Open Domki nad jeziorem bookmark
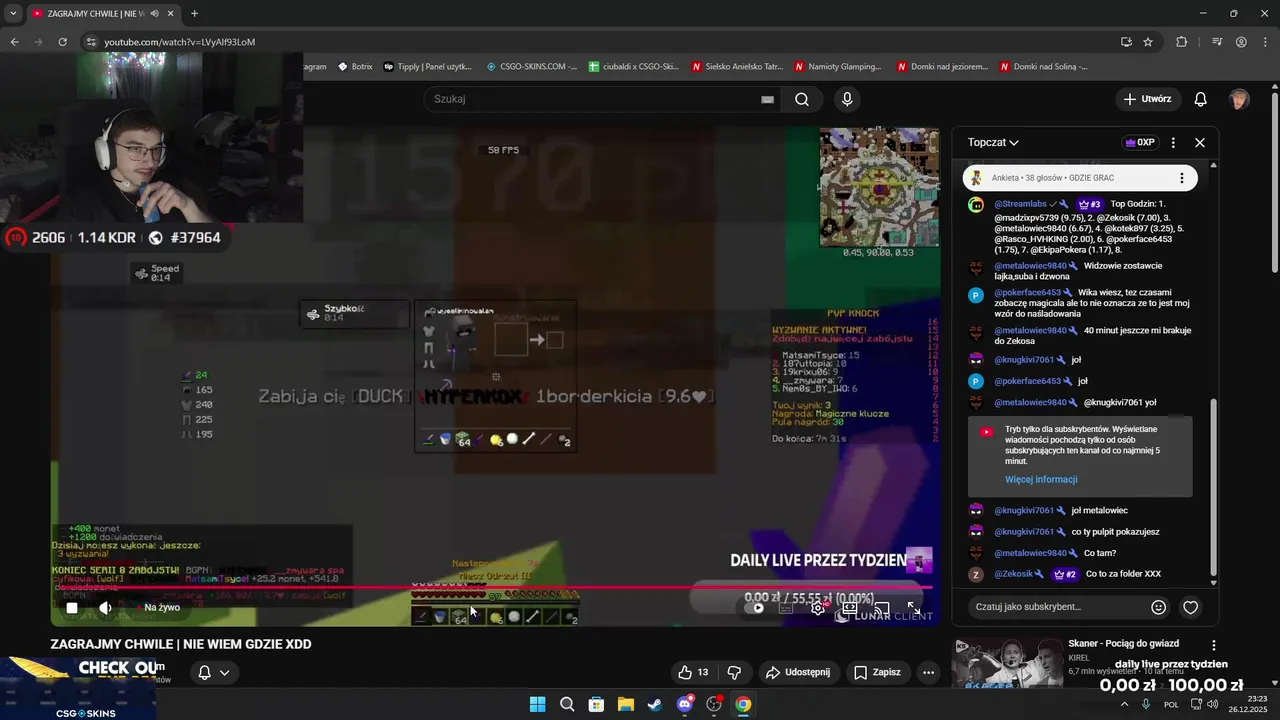This screenshot has width=1280, height=720. [x=943, y=67]
